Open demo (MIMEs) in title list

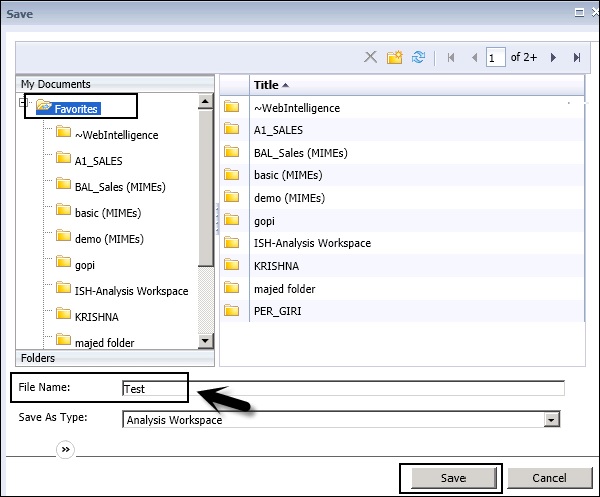click(x=290, y=198)
